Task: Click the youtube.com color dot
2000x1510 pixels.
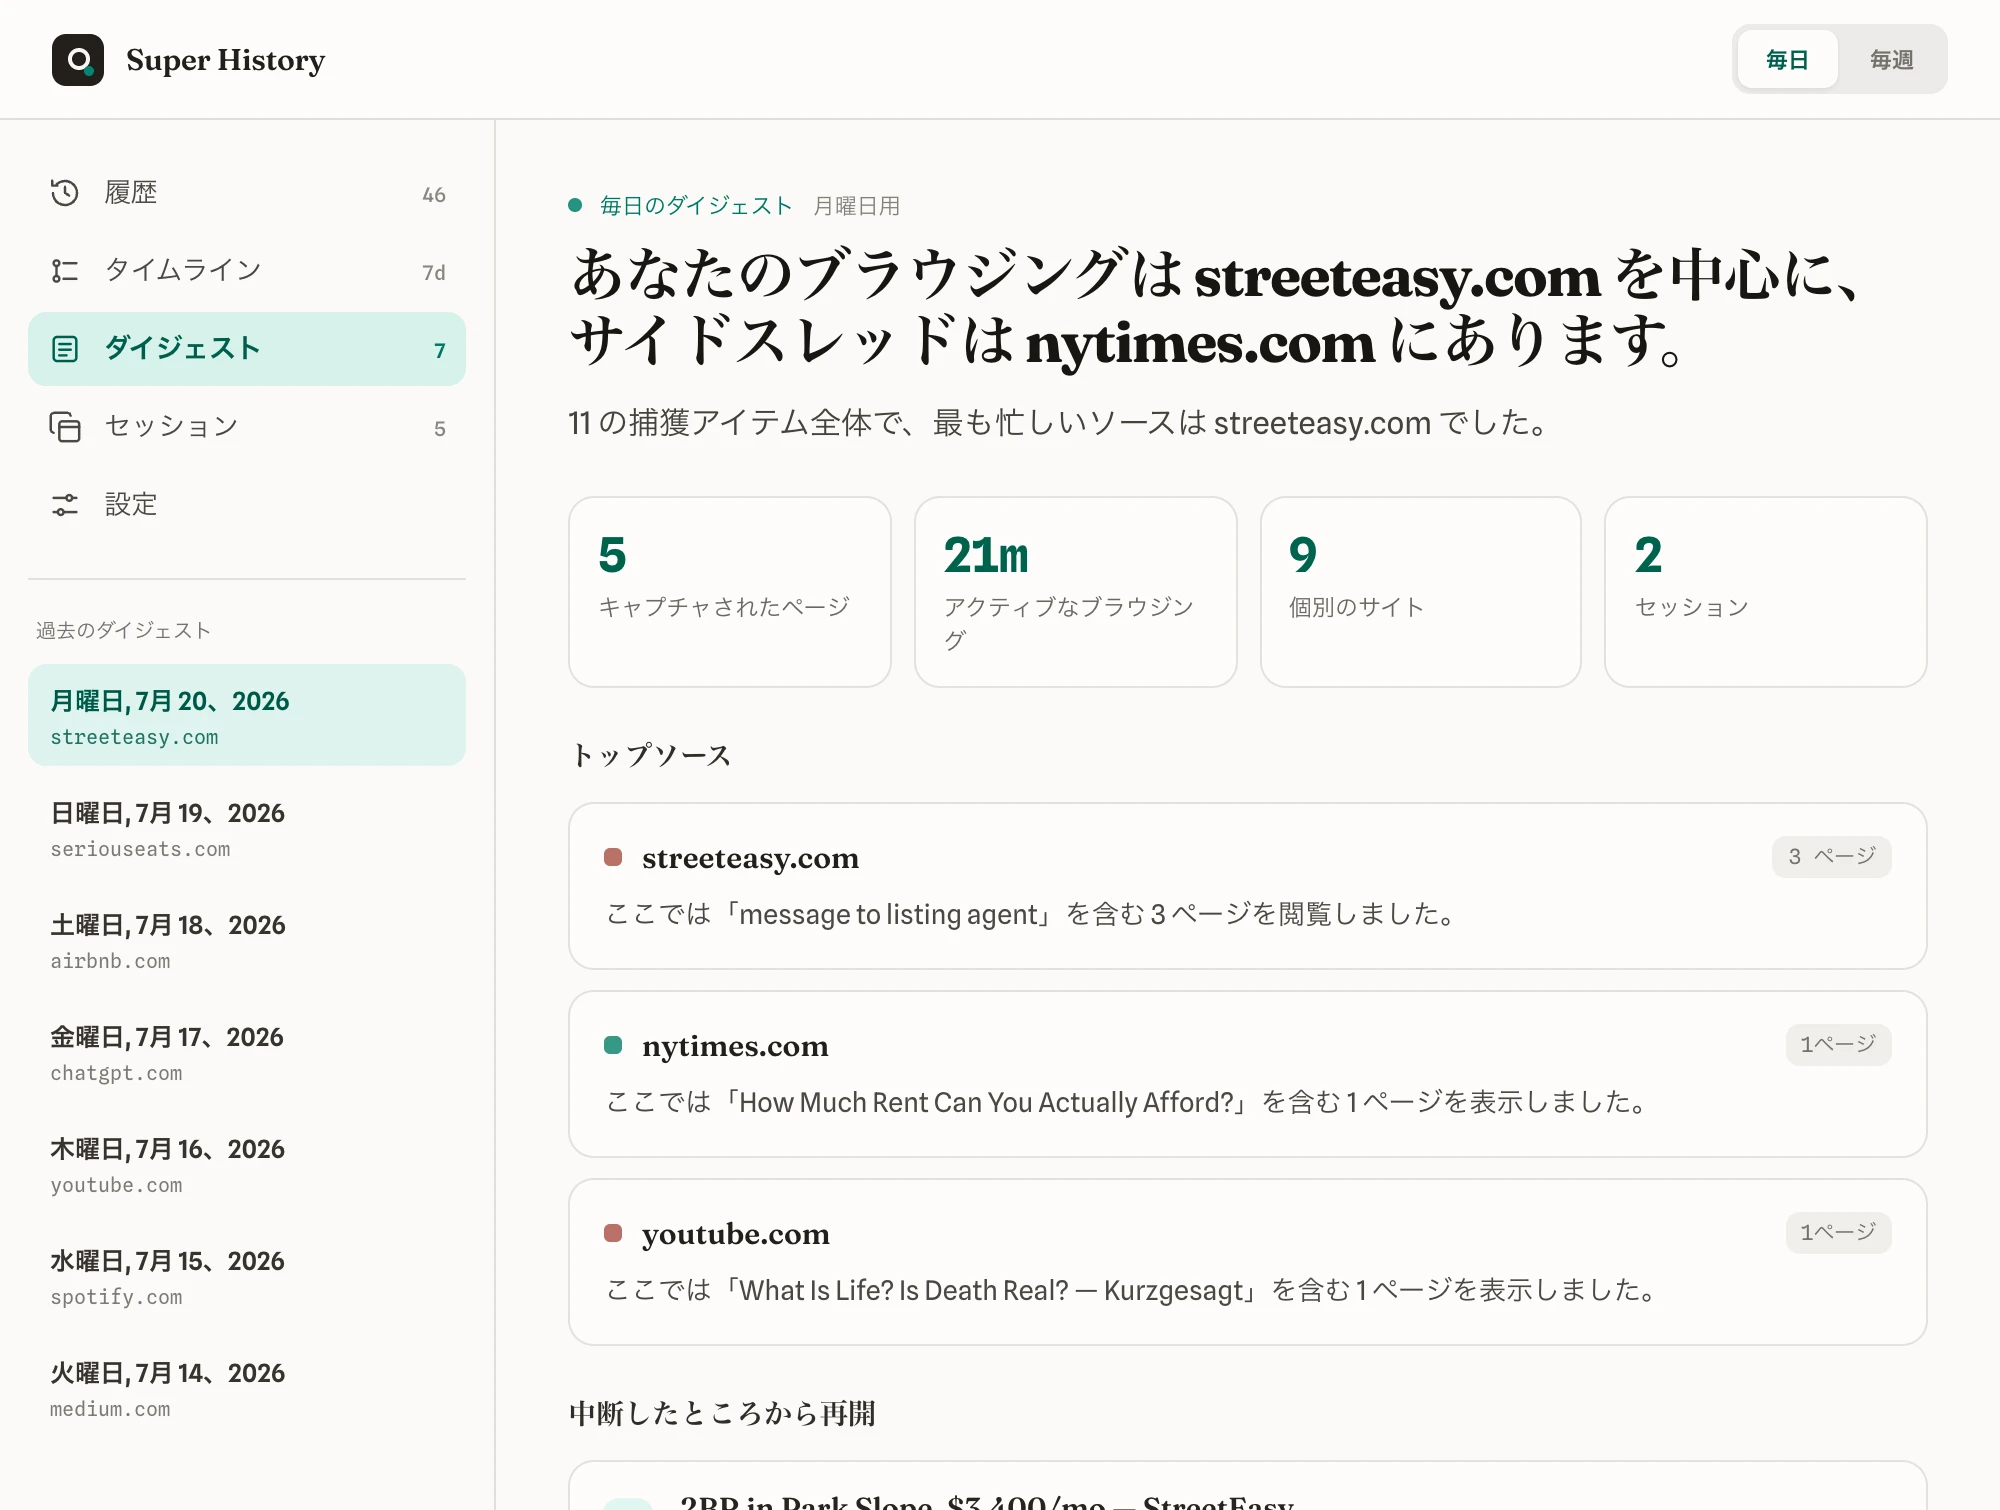Action: coord(613,1233)
